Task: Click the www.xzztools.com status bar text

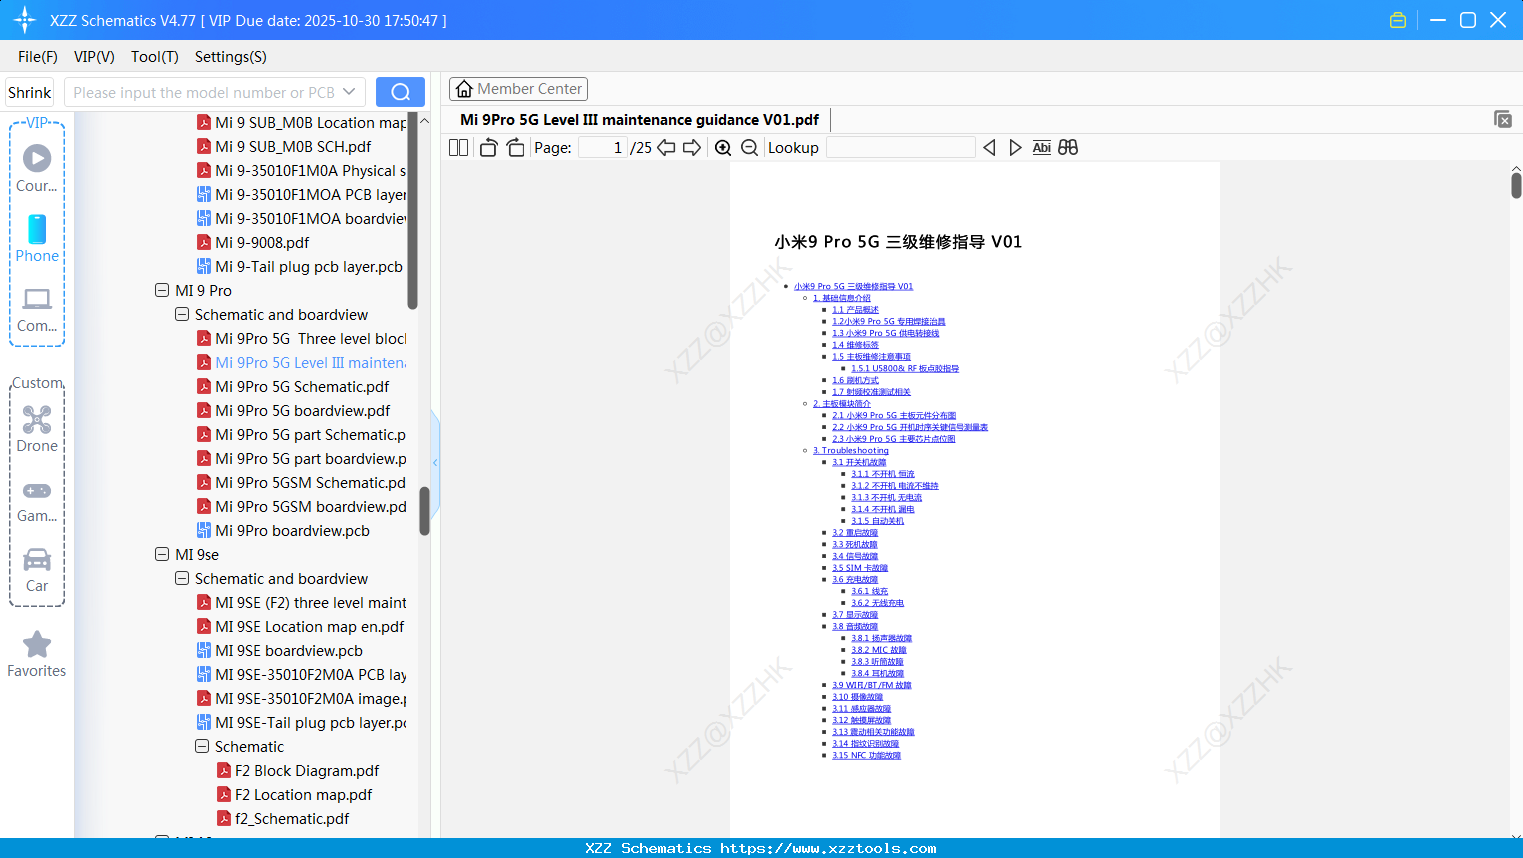Action: pyautogui.click(x=828, y=848)
